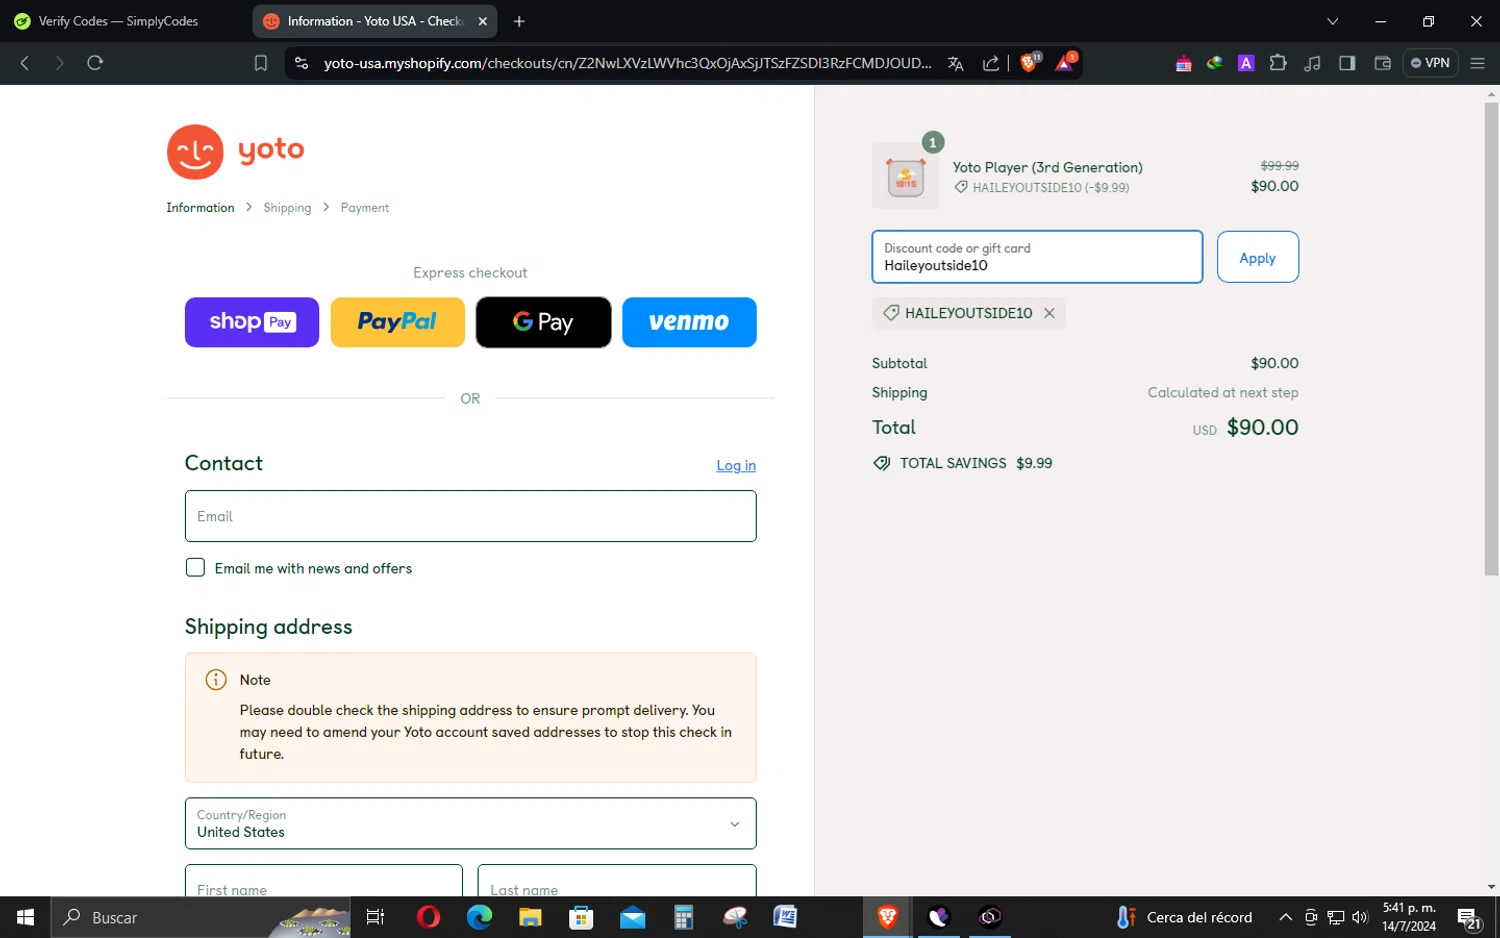The height and width of the screenshot is (938, 1500).
Task: Open Brave Shields lion icon
Action: point(1029,63)
